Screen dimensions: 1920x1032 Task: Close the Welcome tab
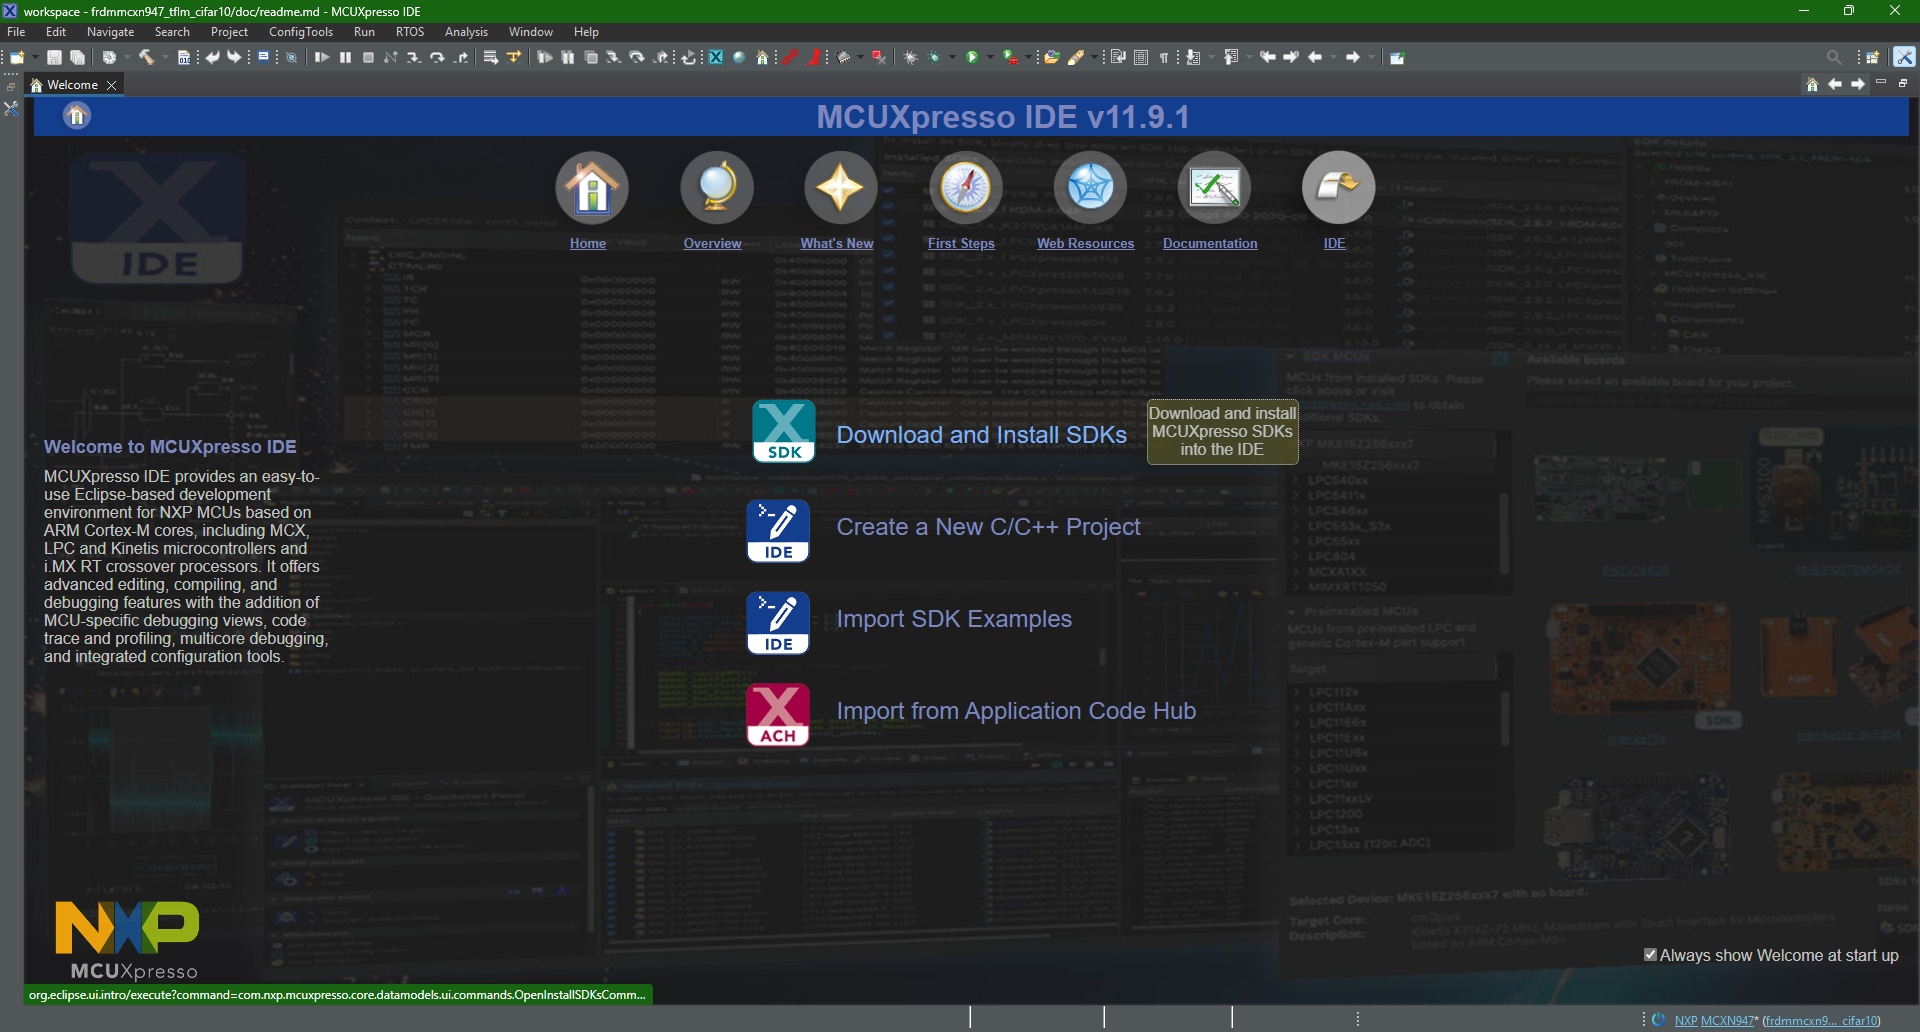tap(112, 85)
